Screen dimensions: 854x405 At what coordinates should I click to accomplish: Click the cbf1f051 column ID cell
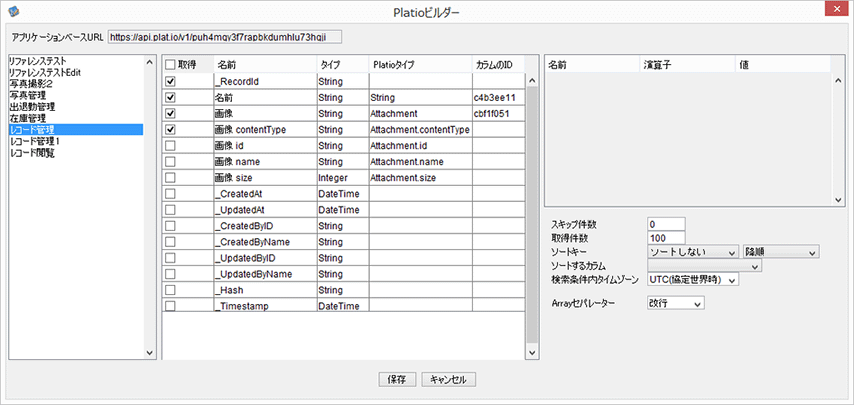click(498, 114)
